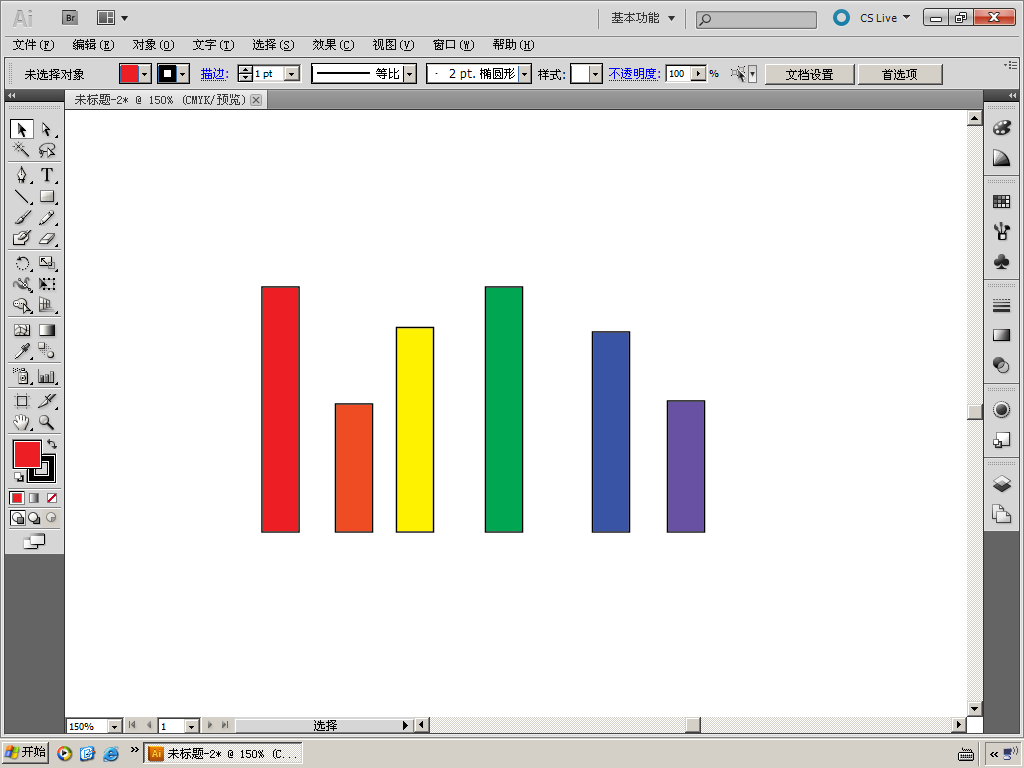Expand the 样式 graphic style dropdown
Viewport: 1024px width, 768px height.
pyautogui.click(x=595, y=74)
